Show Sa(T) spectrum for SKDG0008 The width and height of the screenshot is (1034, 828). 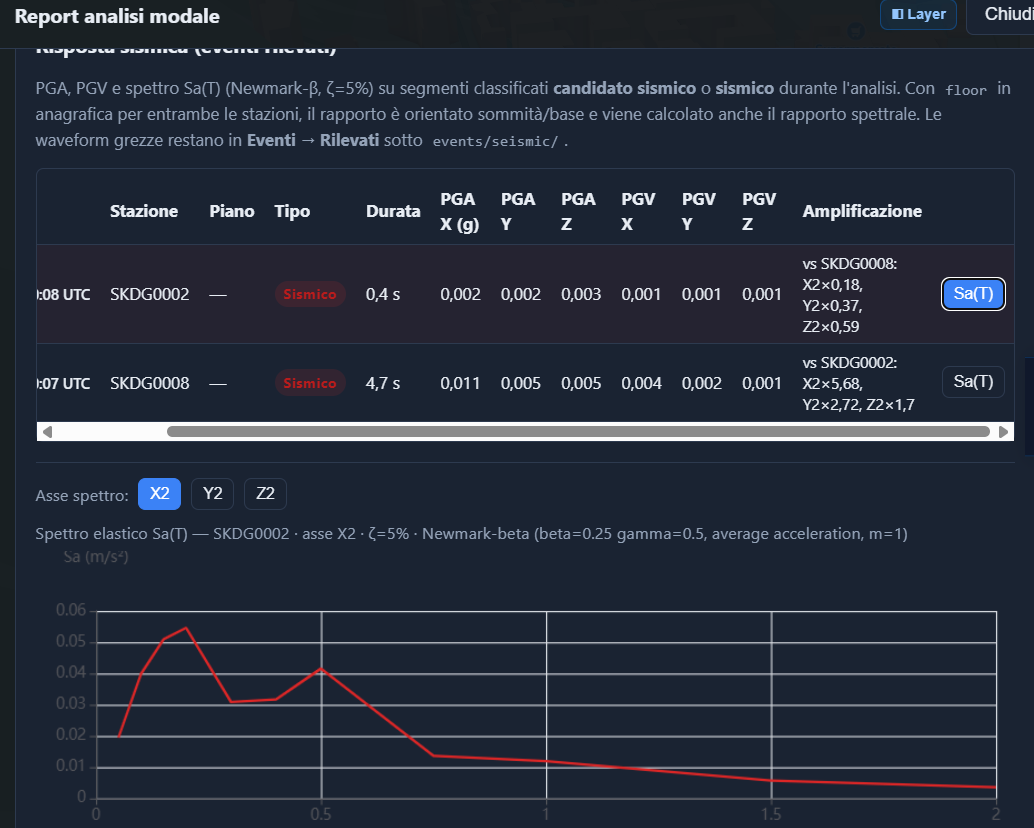point(973,382)
